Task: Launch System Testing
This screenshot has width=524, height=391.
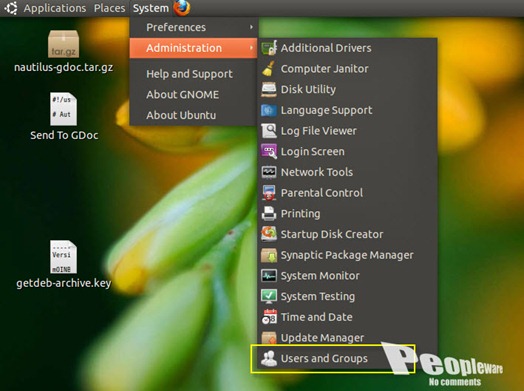Action: [x=348, y=296]
